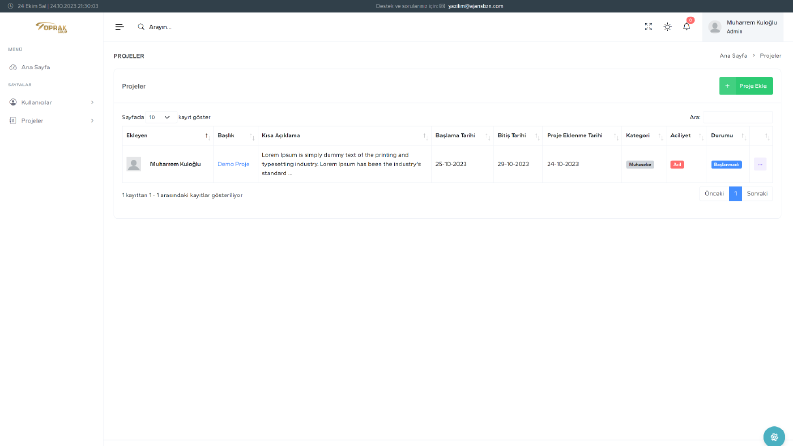Open records-per-page dropdown showing 10
The width and height of the screenshot is (793, 446).
(160, 117)
